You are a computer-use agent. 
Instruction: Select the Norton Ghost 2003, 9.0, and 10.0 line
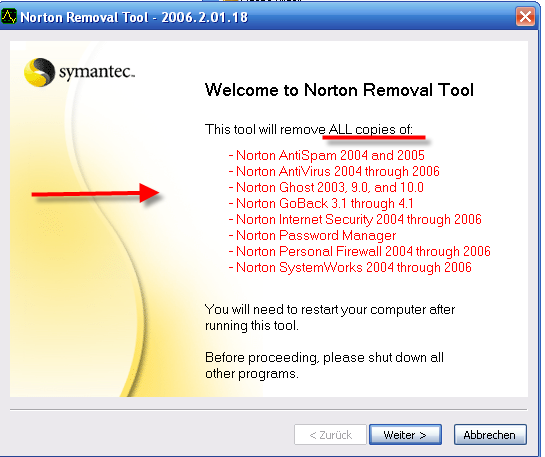click(326, 187)
